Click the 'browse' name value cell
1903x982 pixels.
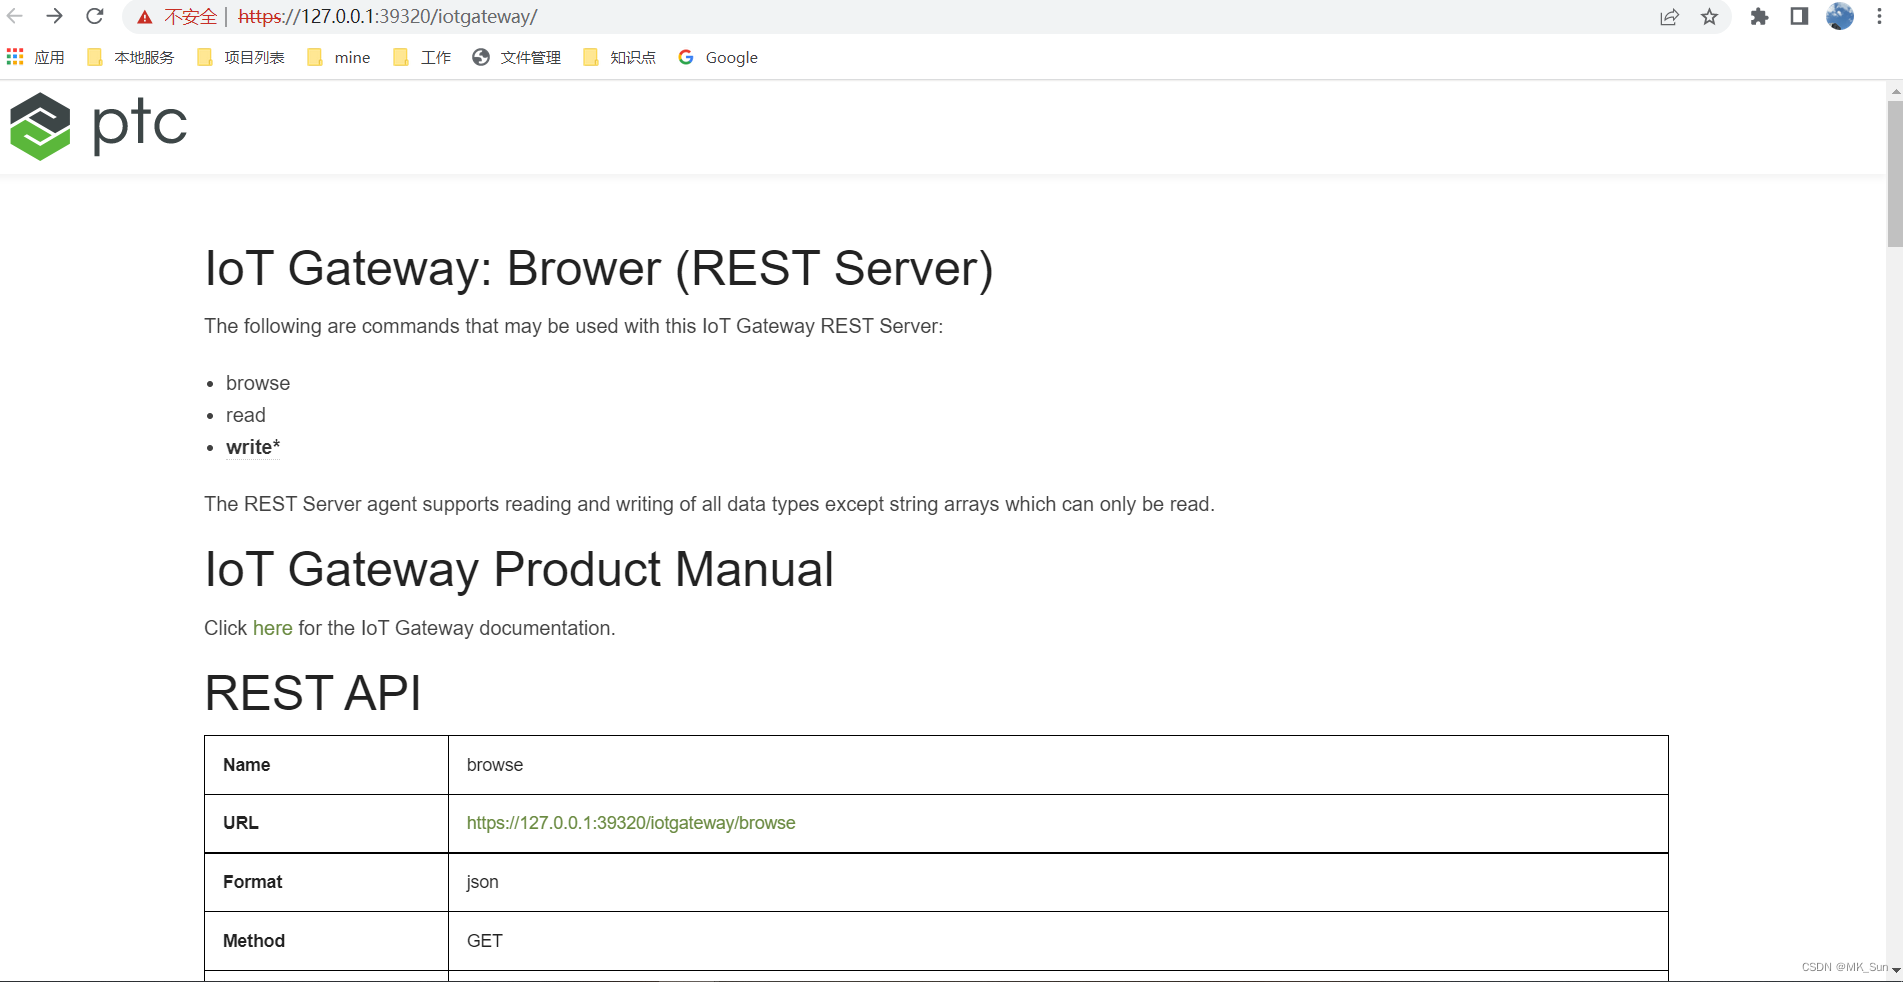1058,765
